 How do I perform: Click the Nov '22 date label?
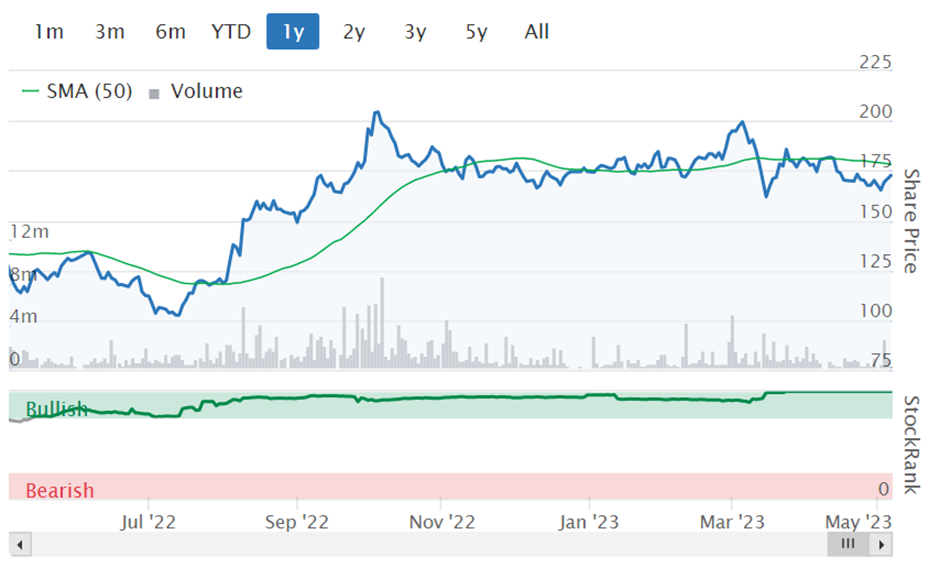click(442, 522)
